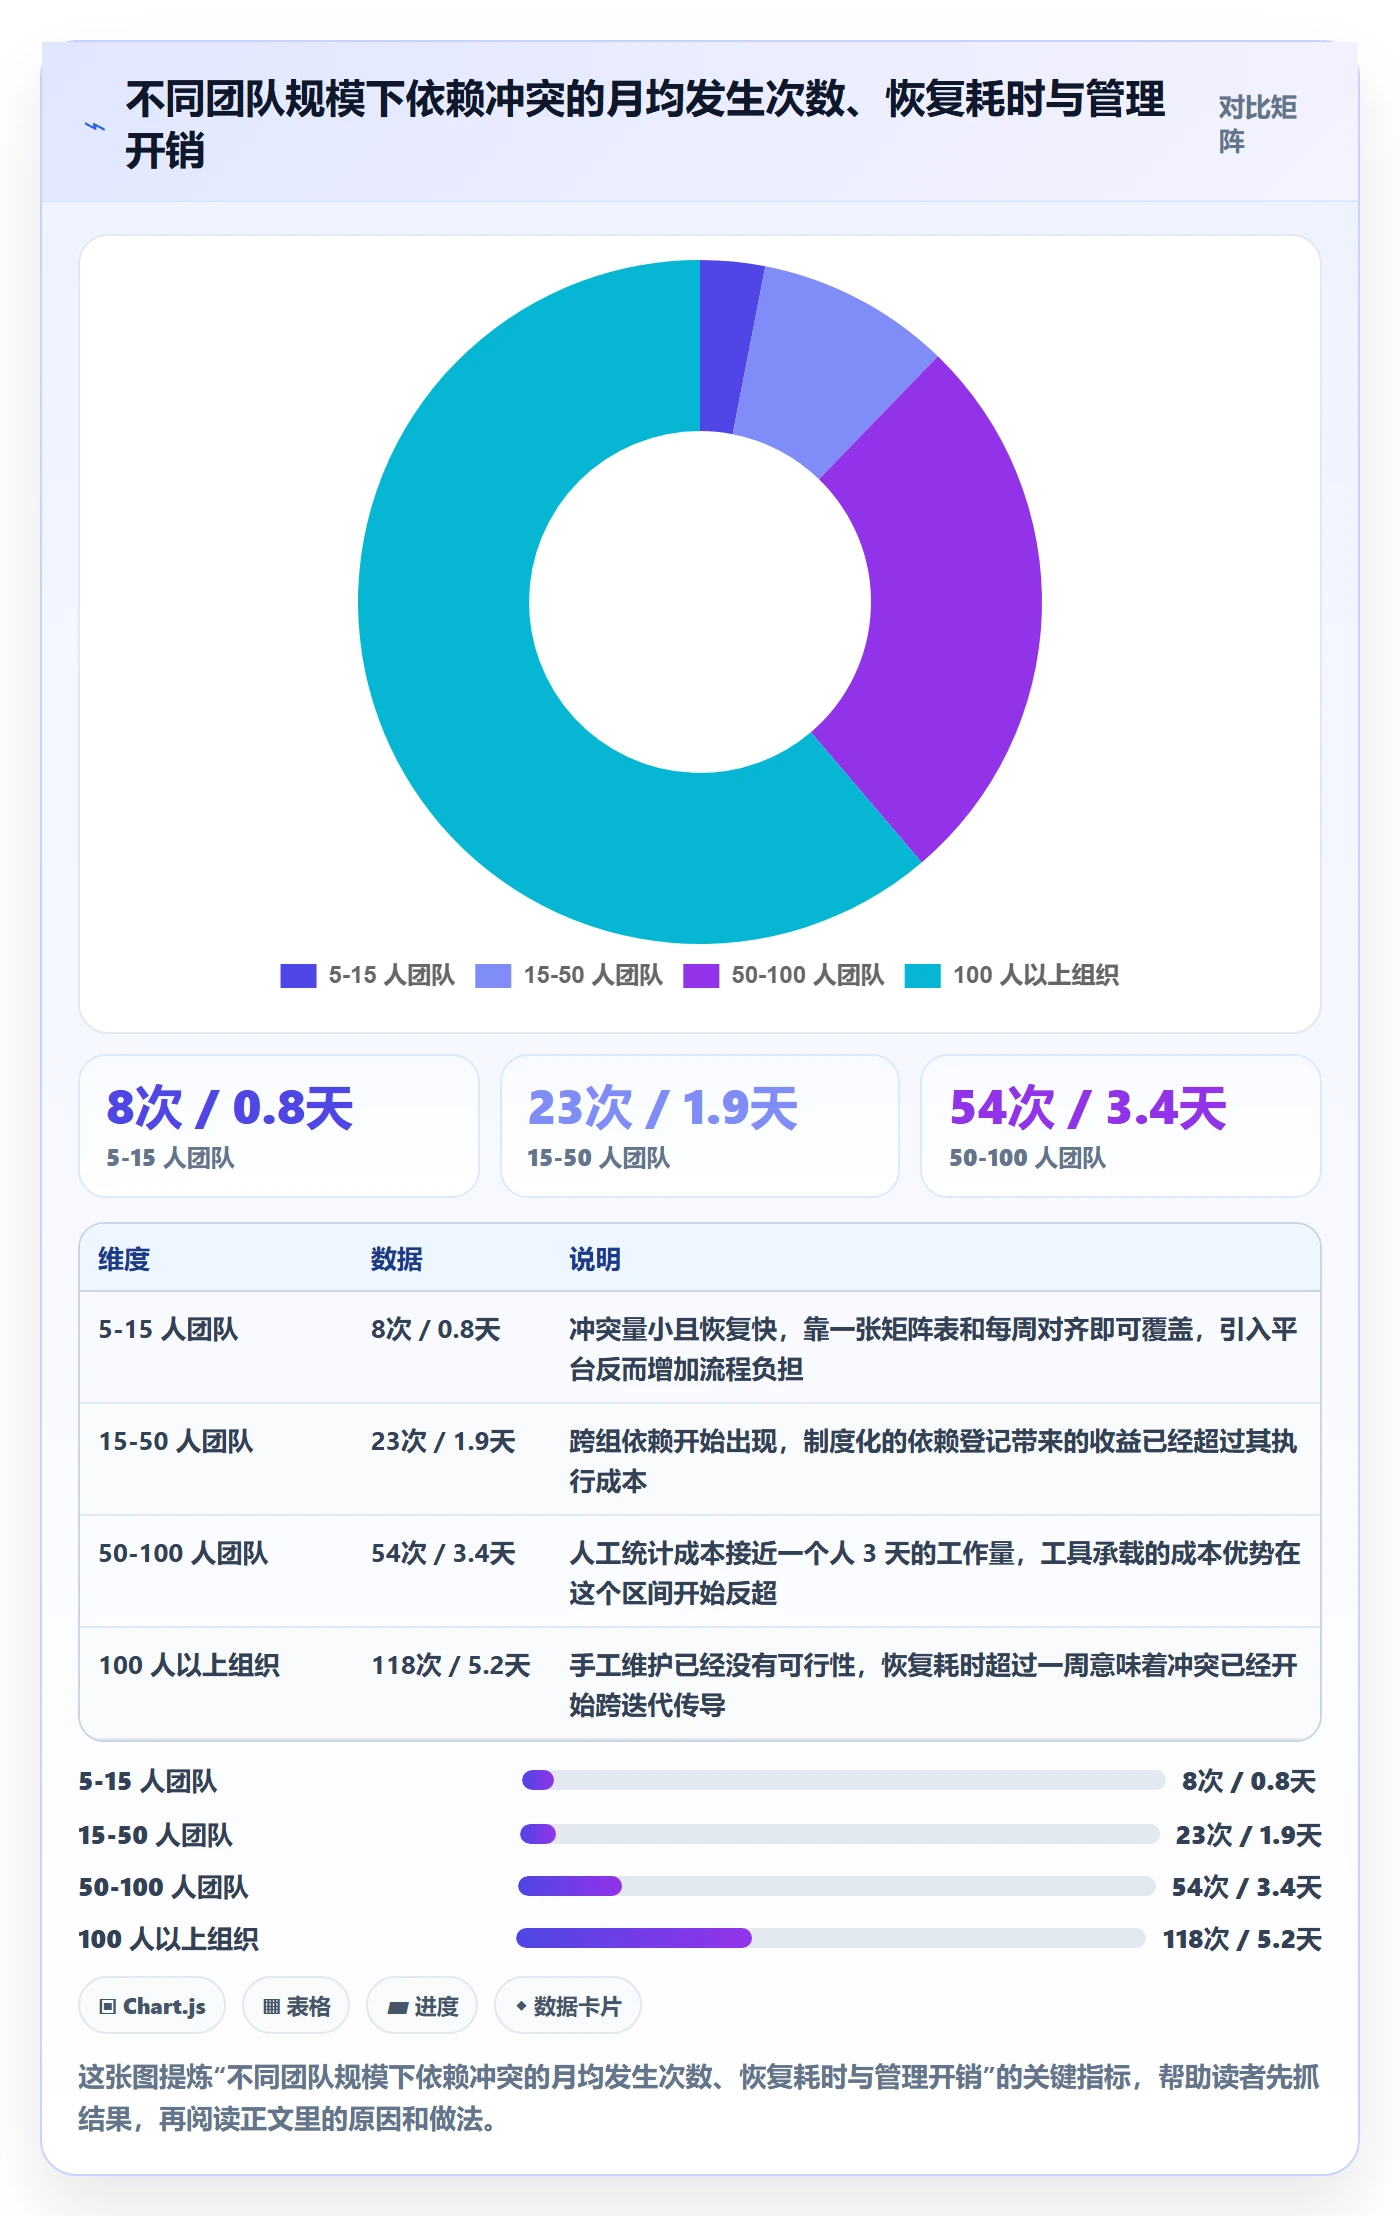This screenshot has height=2216, width=1400.
Task: Select the Chart.js tag chip
Action: tap(152, 2006)
